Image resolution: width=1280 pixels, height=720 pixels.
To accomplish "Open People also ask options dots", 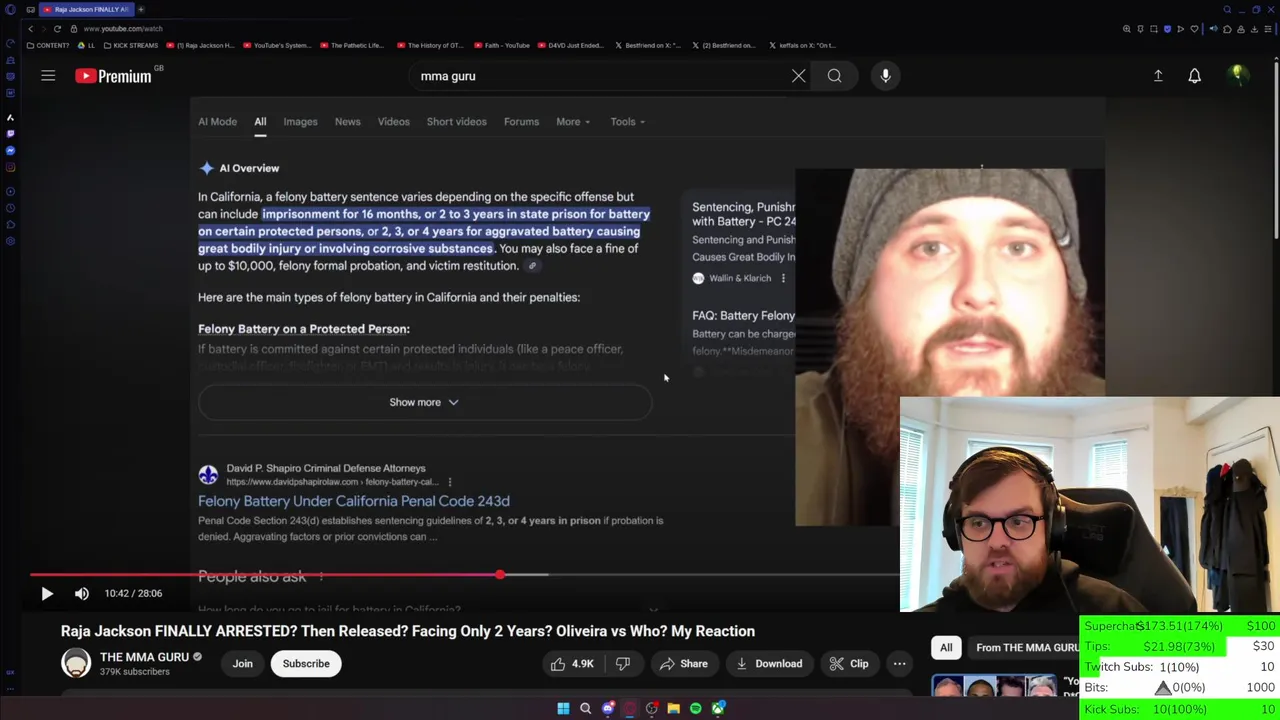I will (x=321, y=577).
